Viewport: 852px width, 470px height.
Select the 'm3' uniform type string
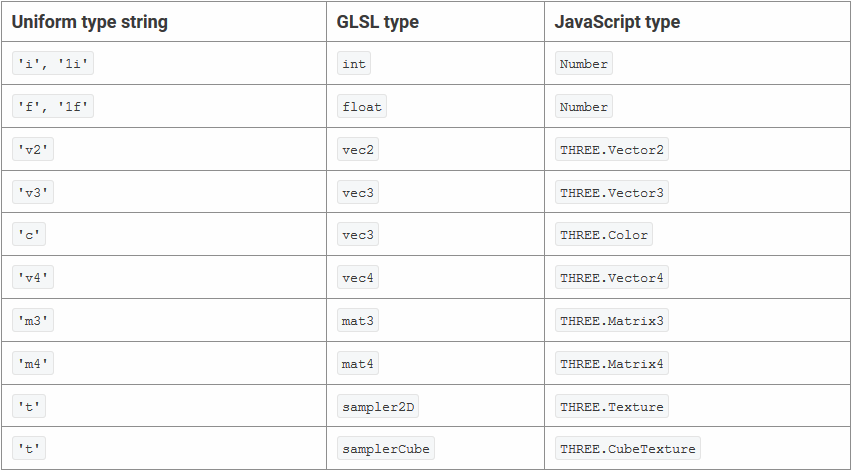(33, 321)
